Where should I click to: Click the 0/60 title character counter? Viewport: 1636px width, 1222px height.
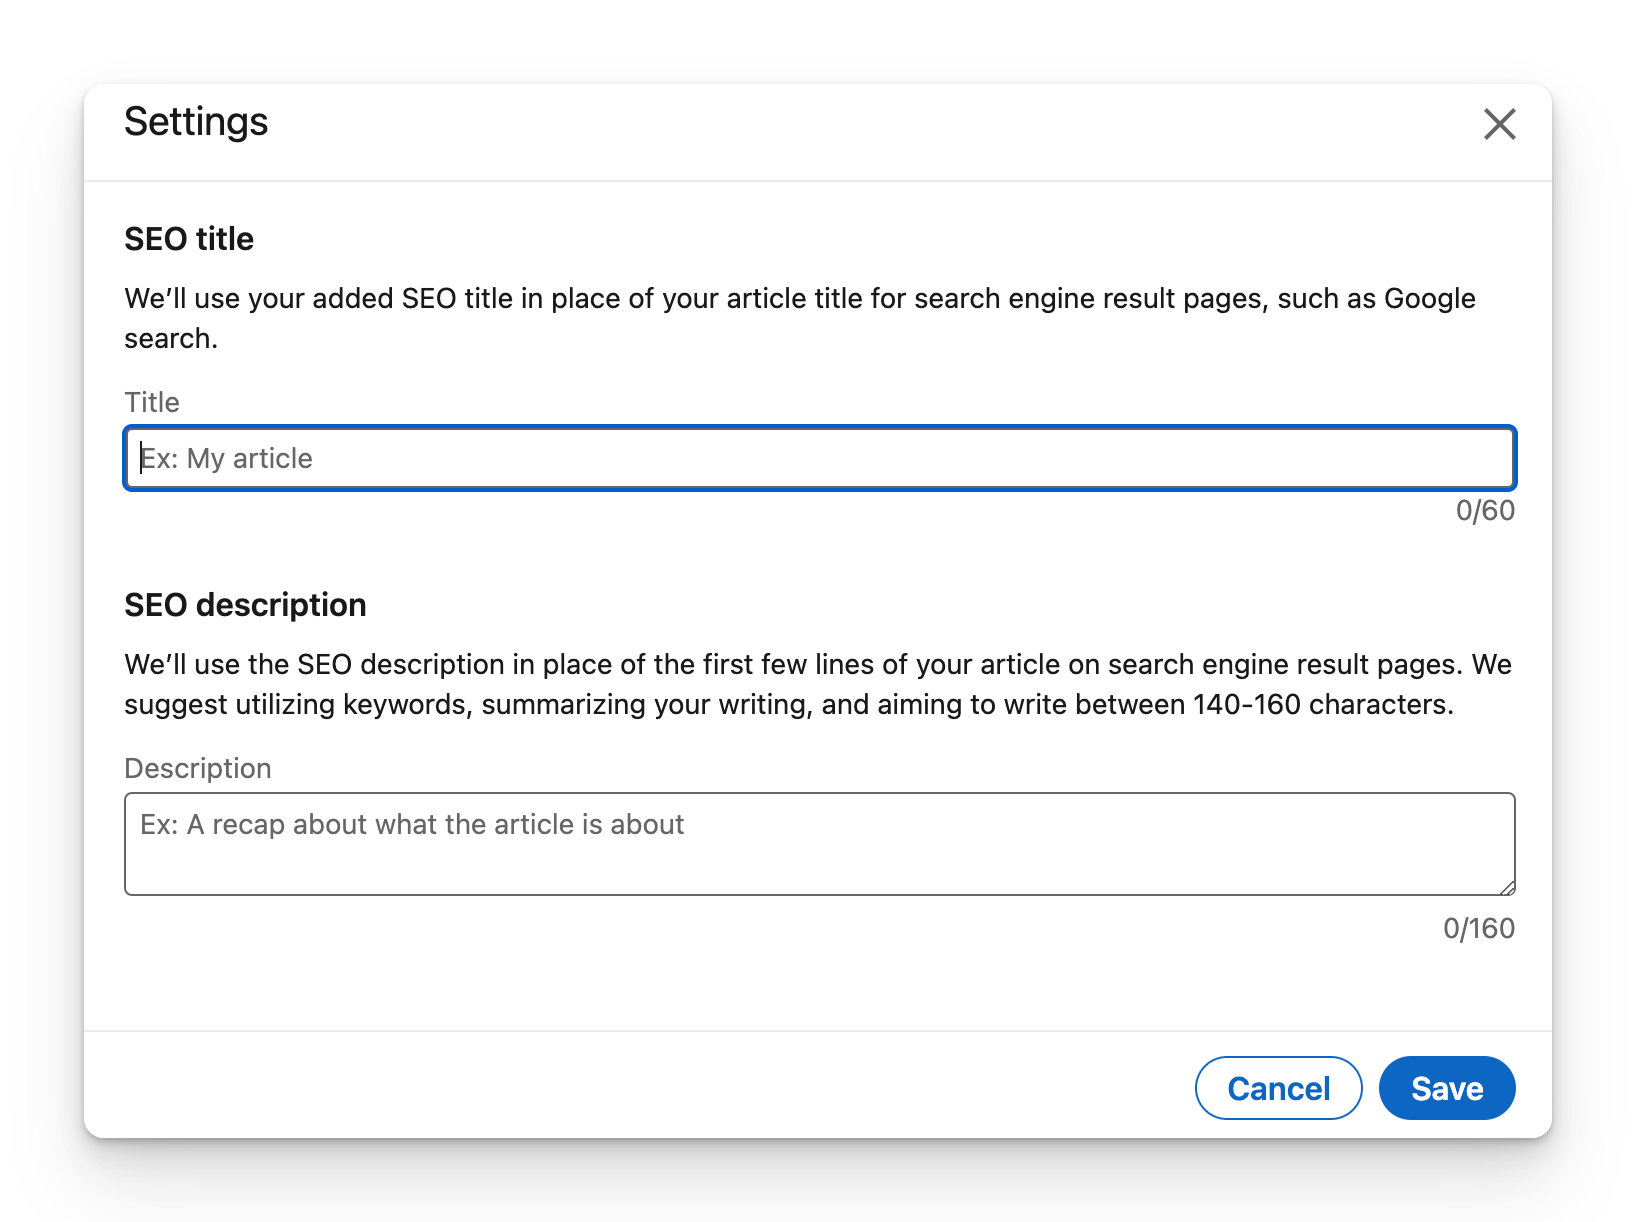(x=1485, y=511)
